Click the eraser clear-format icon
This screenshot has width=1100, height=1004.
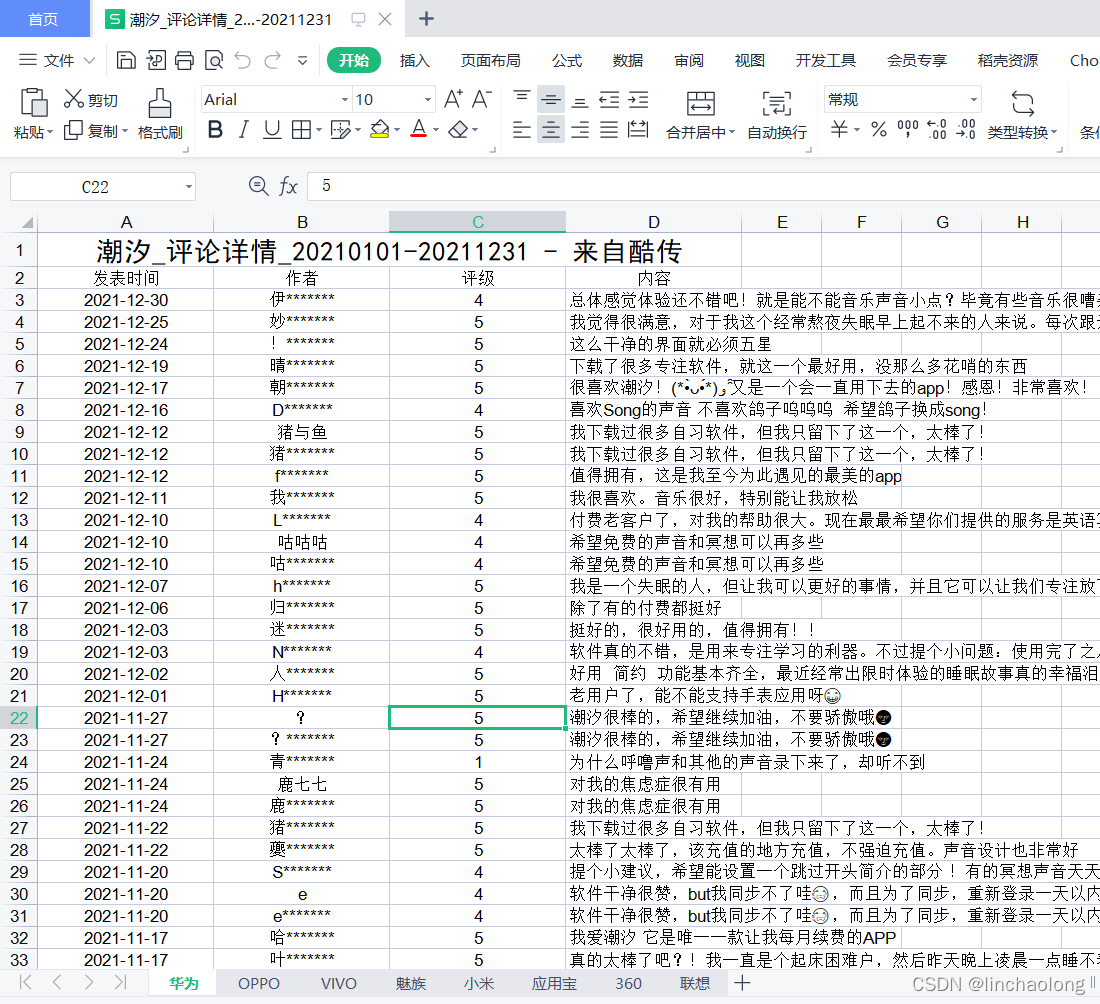point(458,130)
